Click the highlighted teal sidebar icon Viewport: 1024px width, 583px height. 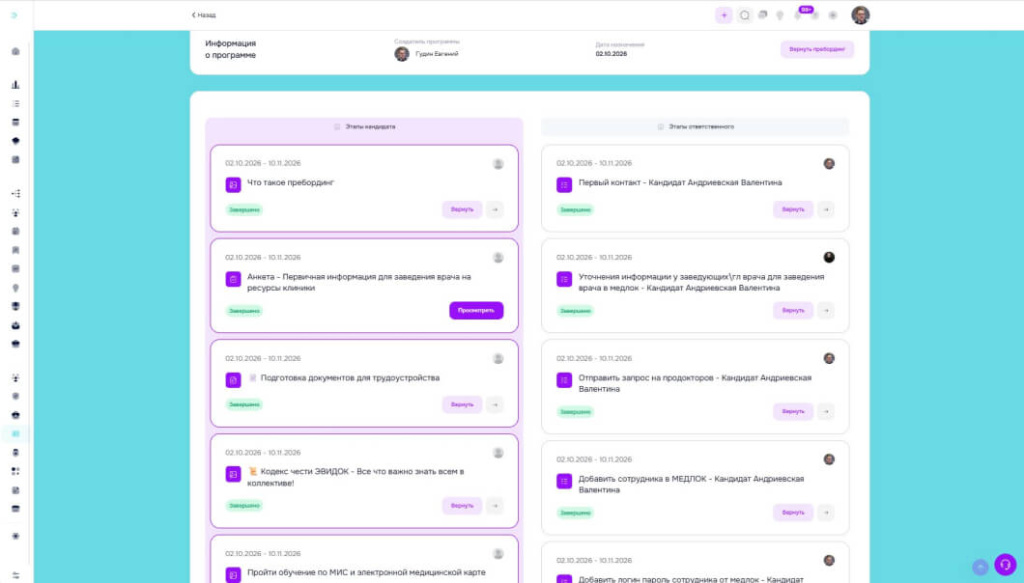(16, 433)
